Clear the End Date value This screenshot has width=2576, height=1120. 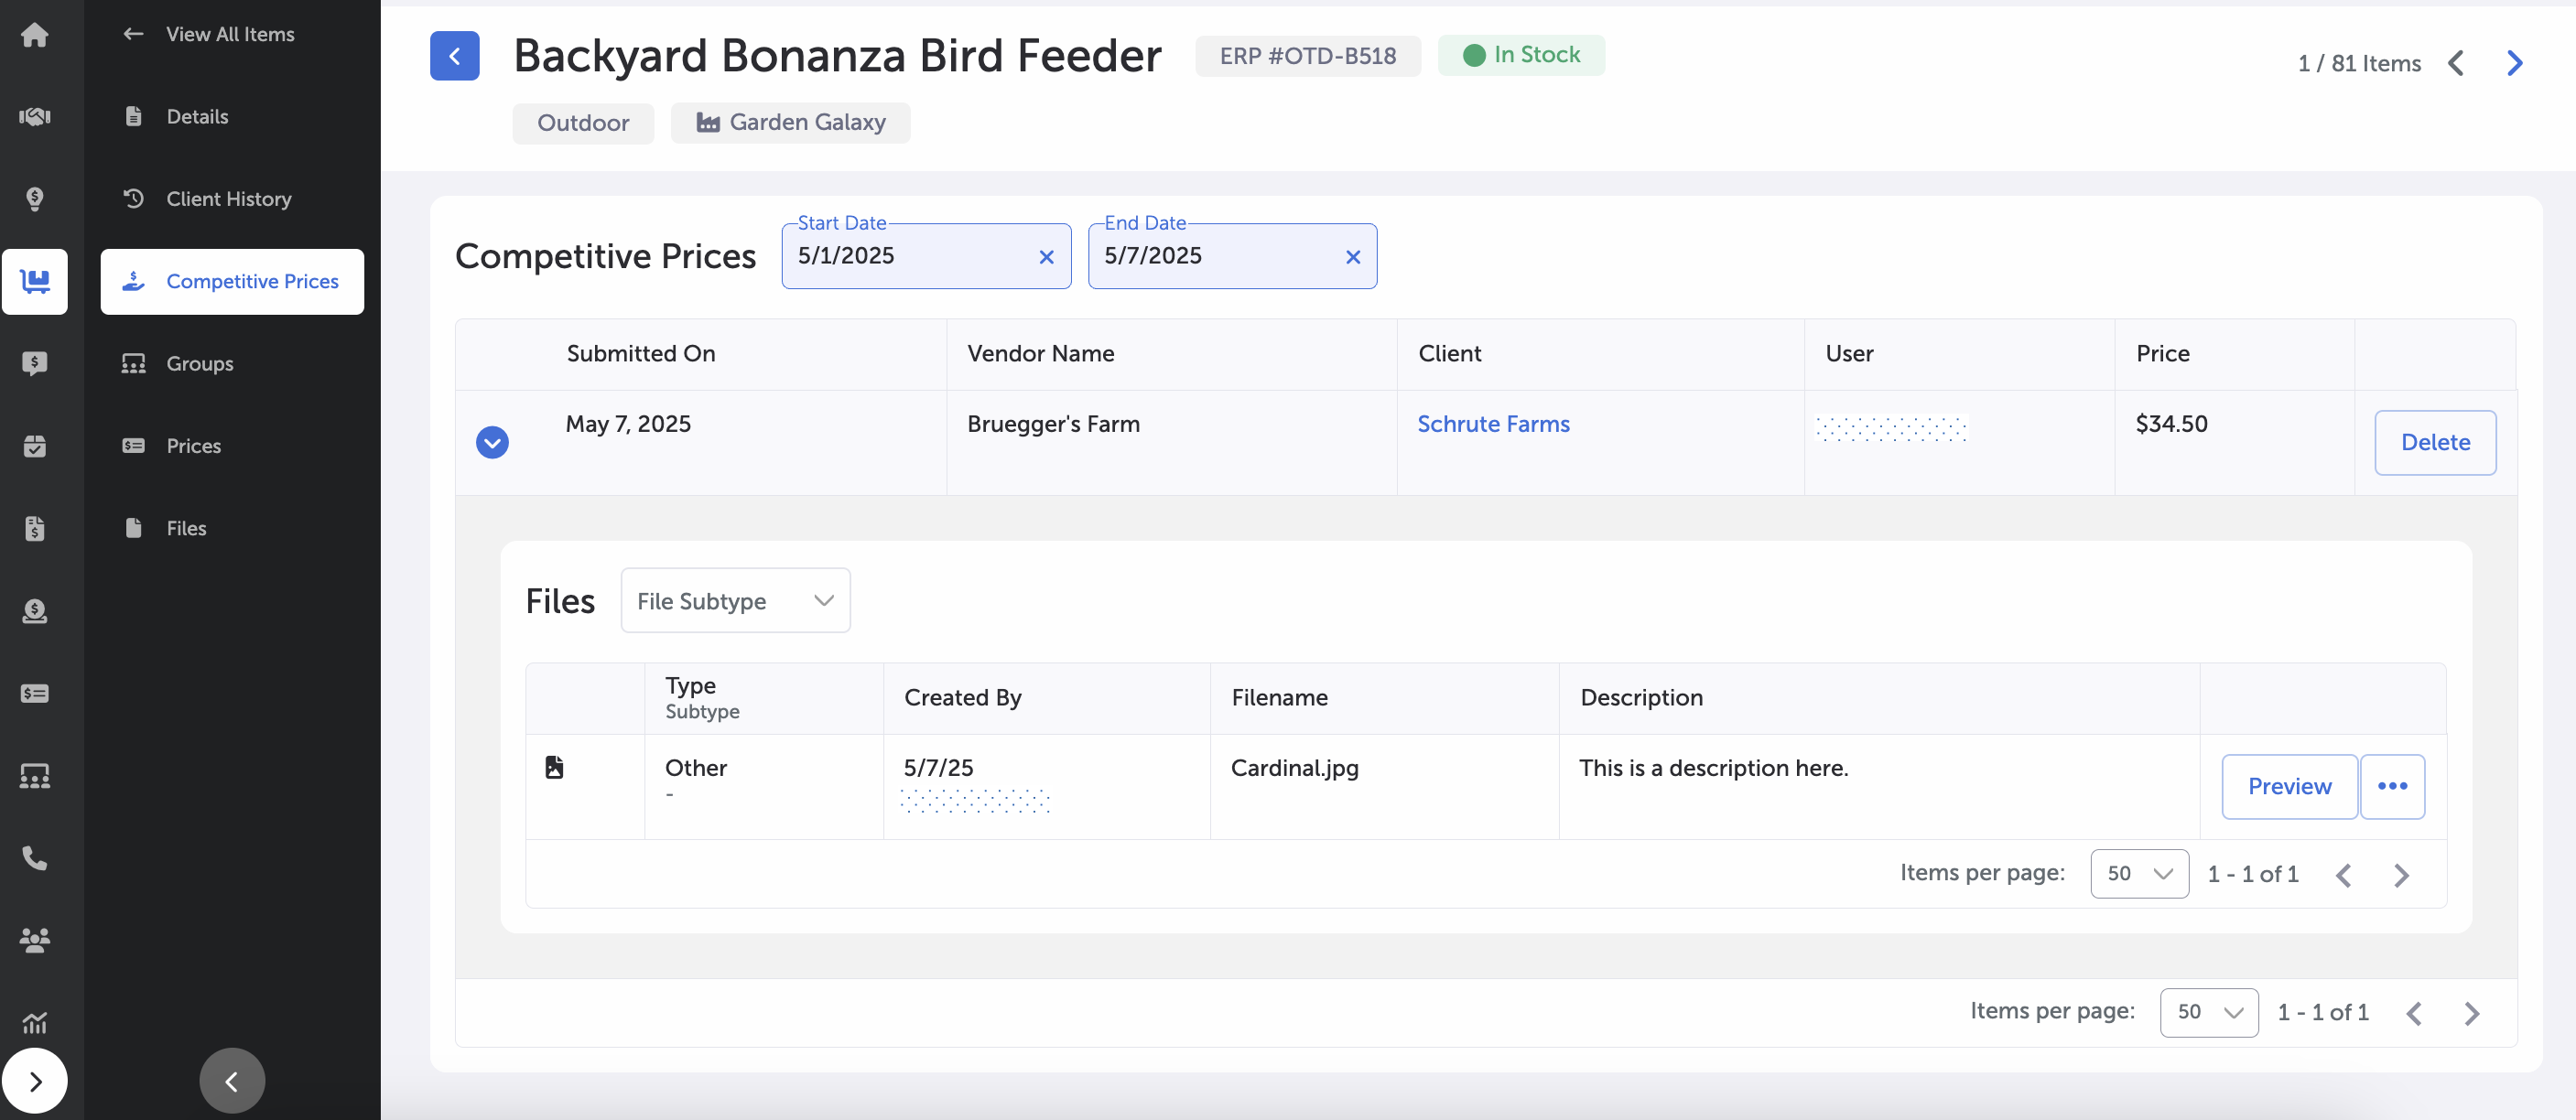(x=1352, y=257)
